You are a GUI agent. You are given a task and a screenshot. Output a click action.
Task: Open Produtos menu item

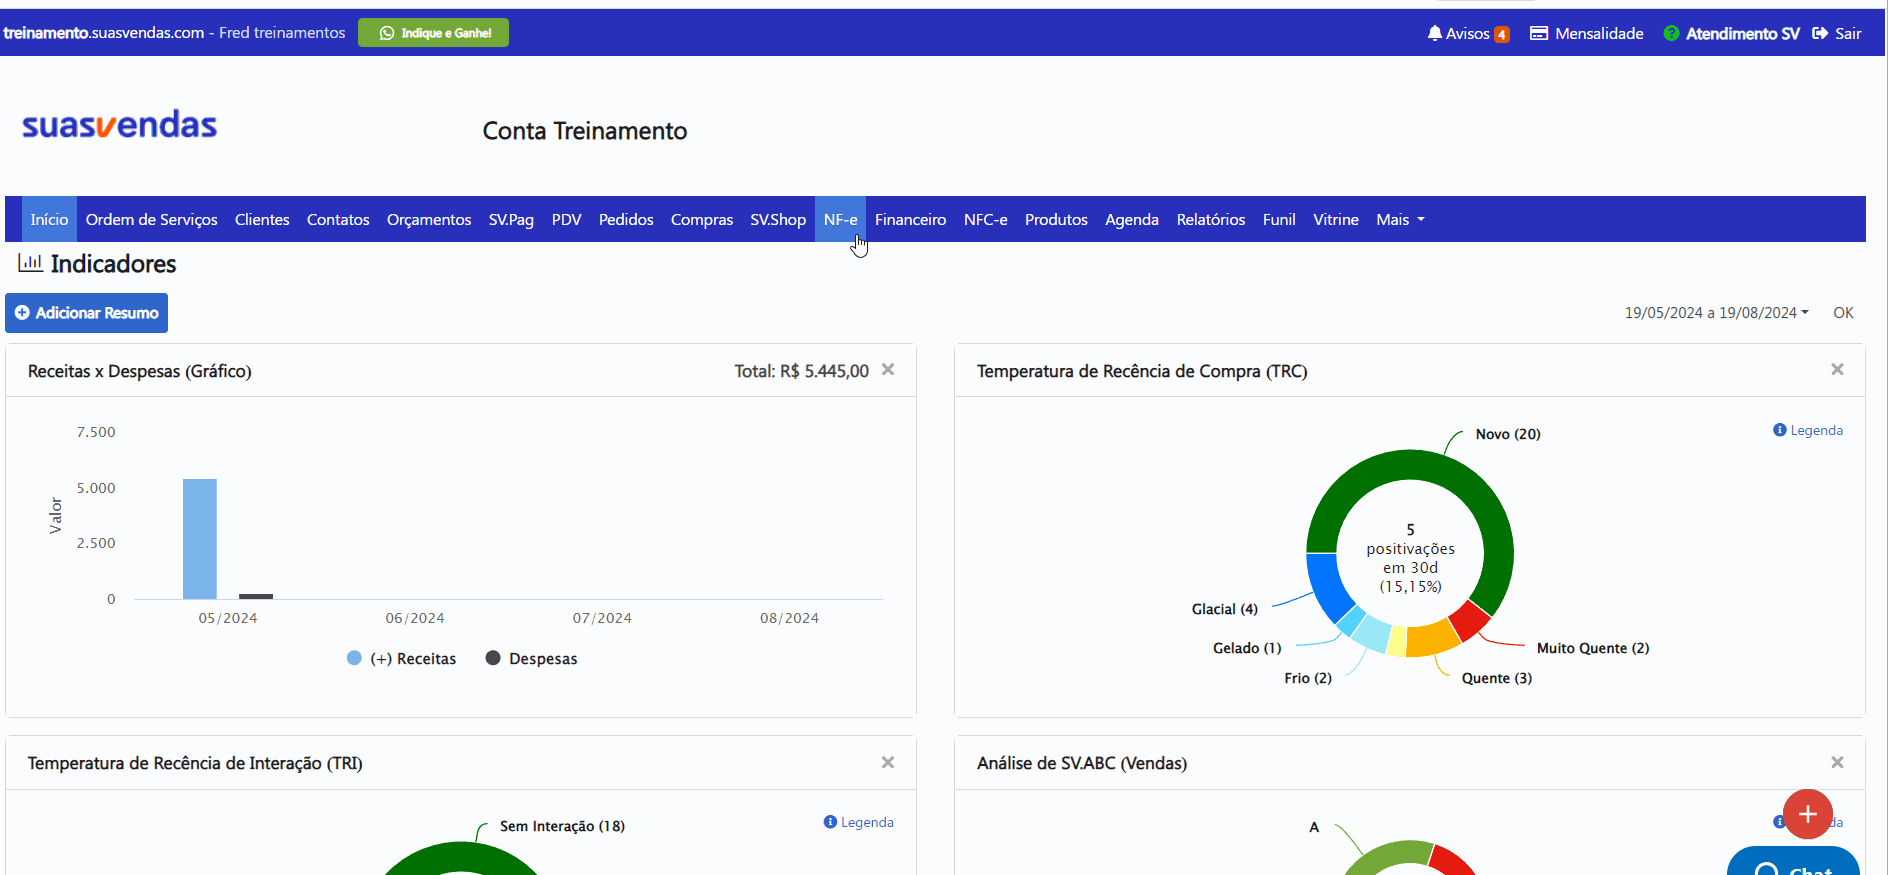(1056, 219)
